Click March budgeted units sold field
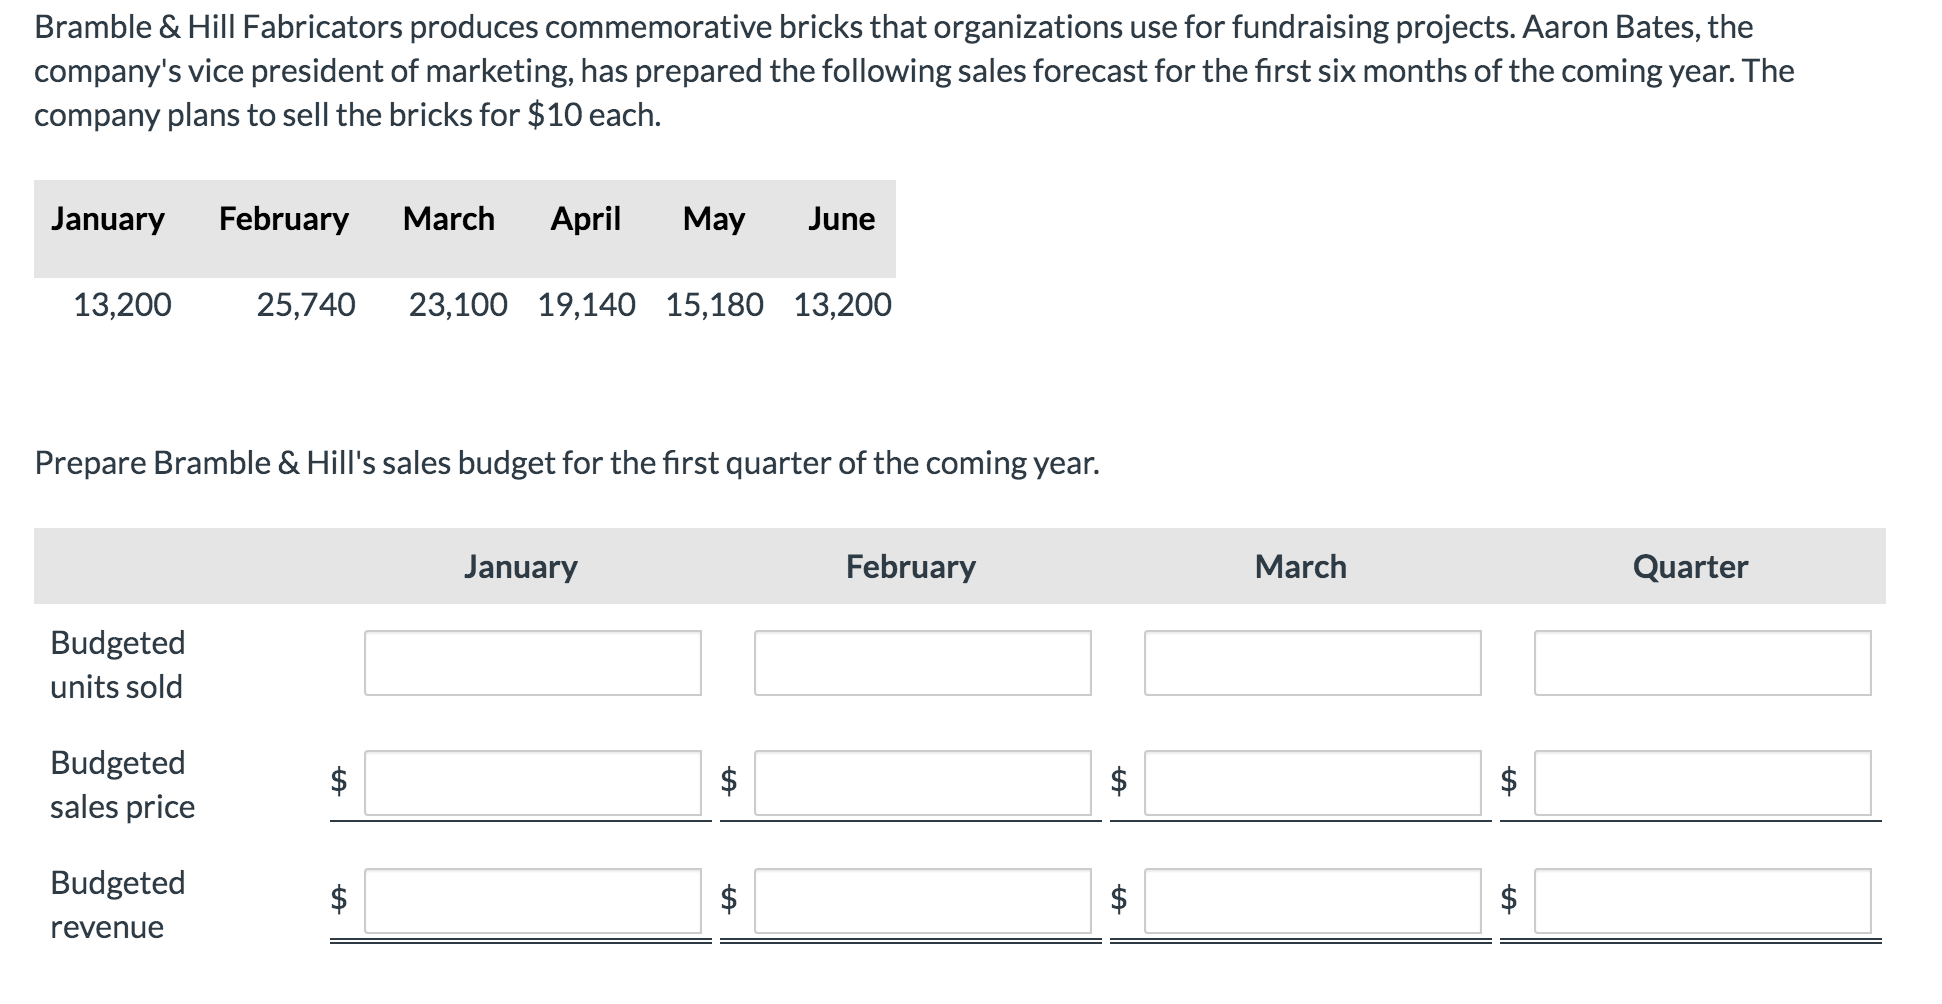Viewport: 1942px width, 1004px height. point(1312,663)
